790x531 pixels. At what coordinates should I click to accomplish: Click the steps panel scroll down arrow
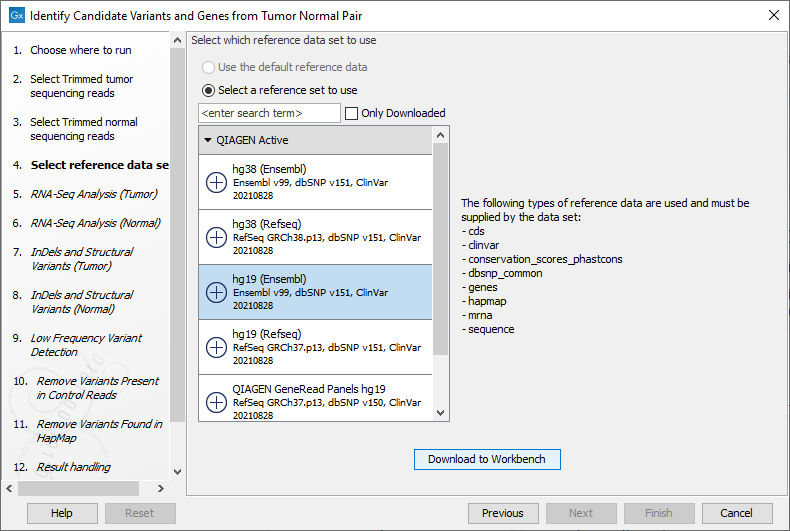pos(177,472)
